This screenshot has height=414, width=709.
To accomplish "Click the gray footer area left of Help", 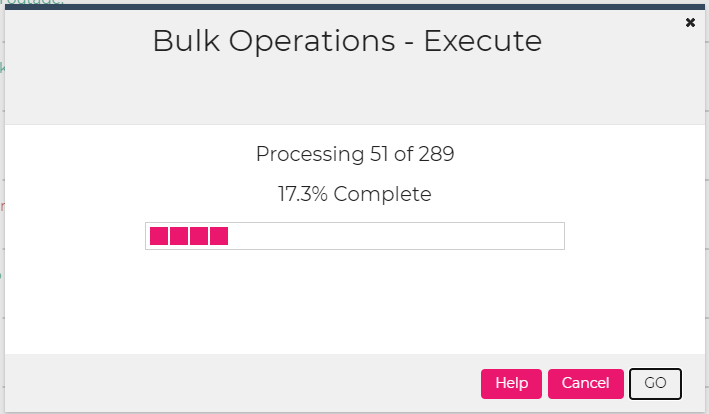I will pos(240,383).
